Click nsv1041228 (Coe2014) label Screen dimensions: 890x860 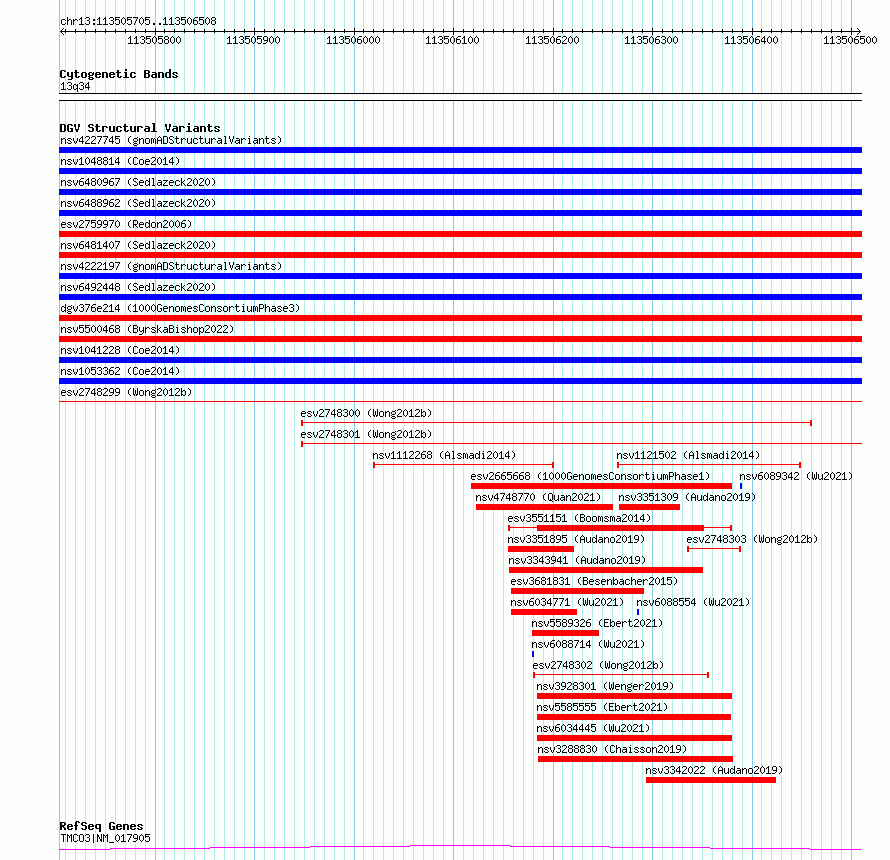pyautogui.click(x=120, y=350)
